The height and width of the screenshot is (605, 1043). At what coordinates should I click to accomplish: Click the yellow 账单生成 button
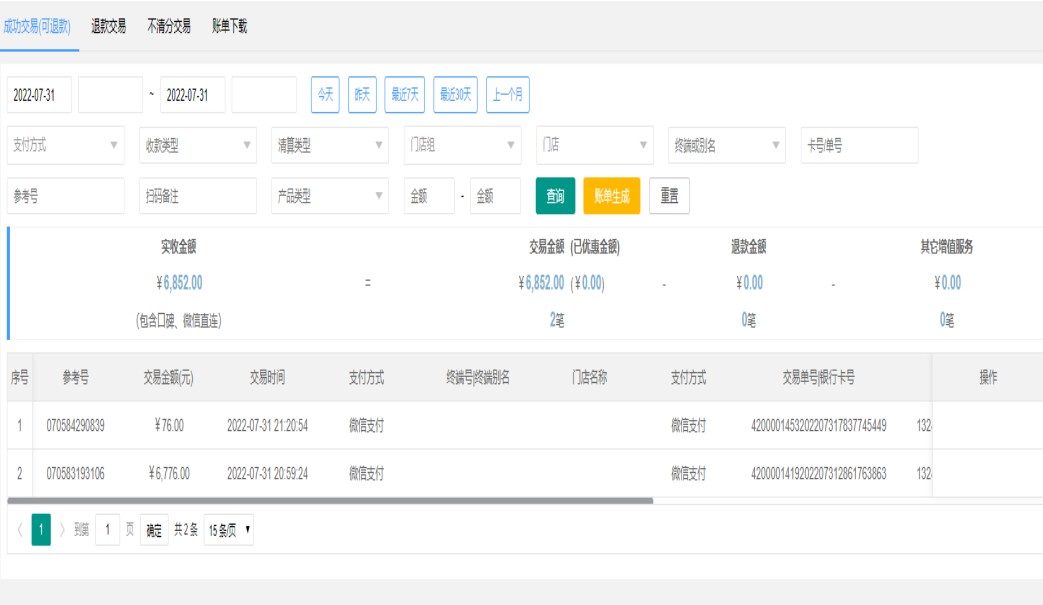(x=611, y=197)
